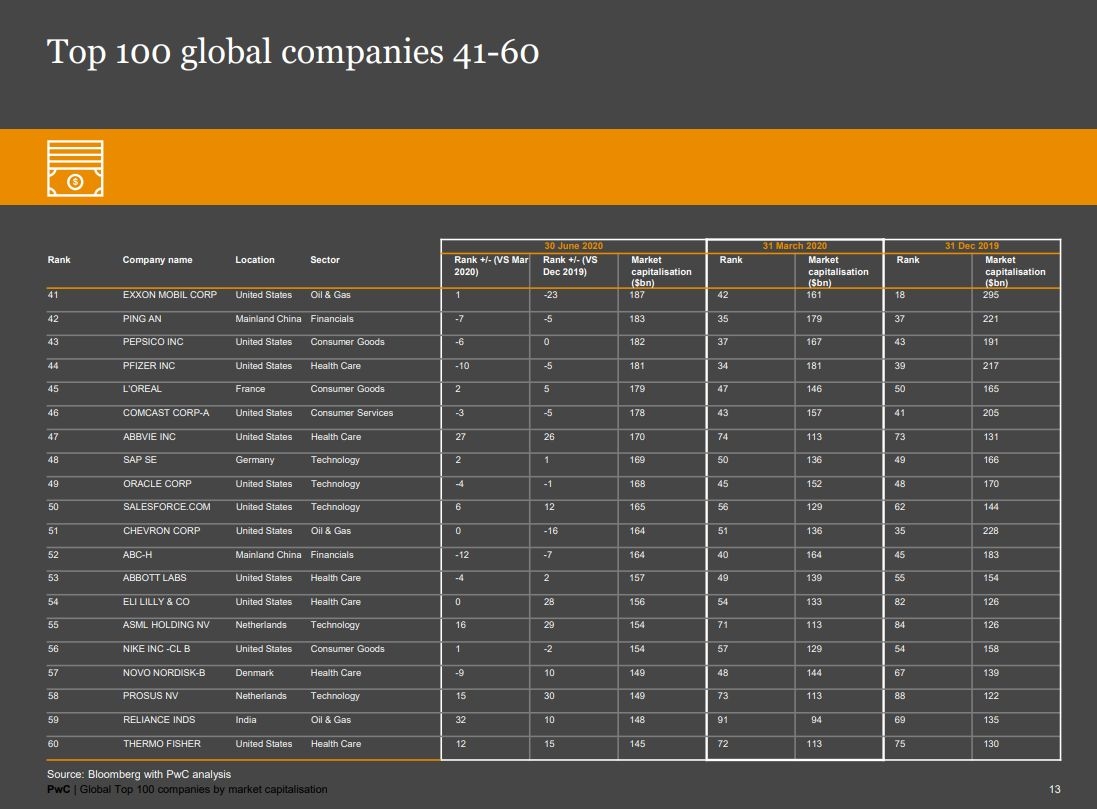Select 'L'OREAL' company name
This screenshot has height=809, width=1097.
(x=142, y=388)
